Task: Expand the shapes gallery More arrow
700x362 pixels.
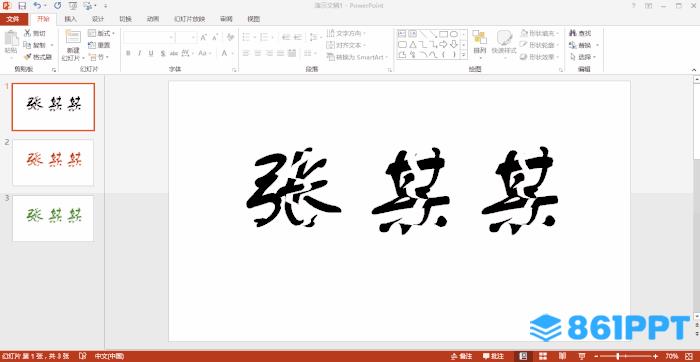Action: tap(464, 55)
